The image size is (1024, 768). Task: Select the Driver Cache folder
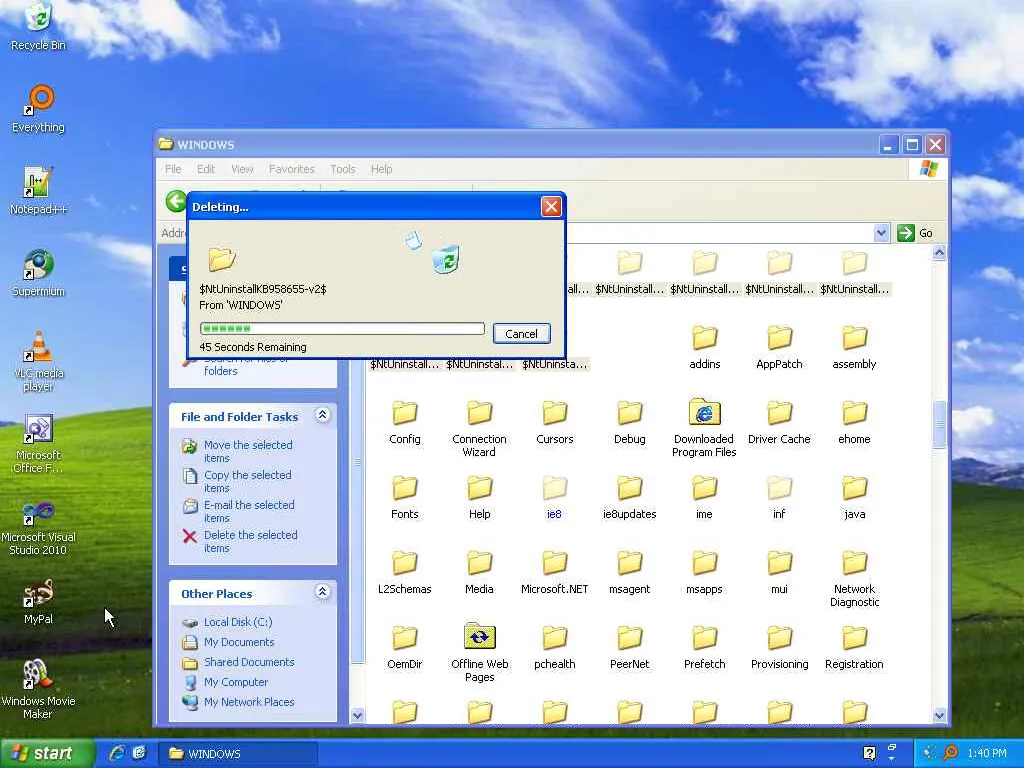click(x=779, y=422)
